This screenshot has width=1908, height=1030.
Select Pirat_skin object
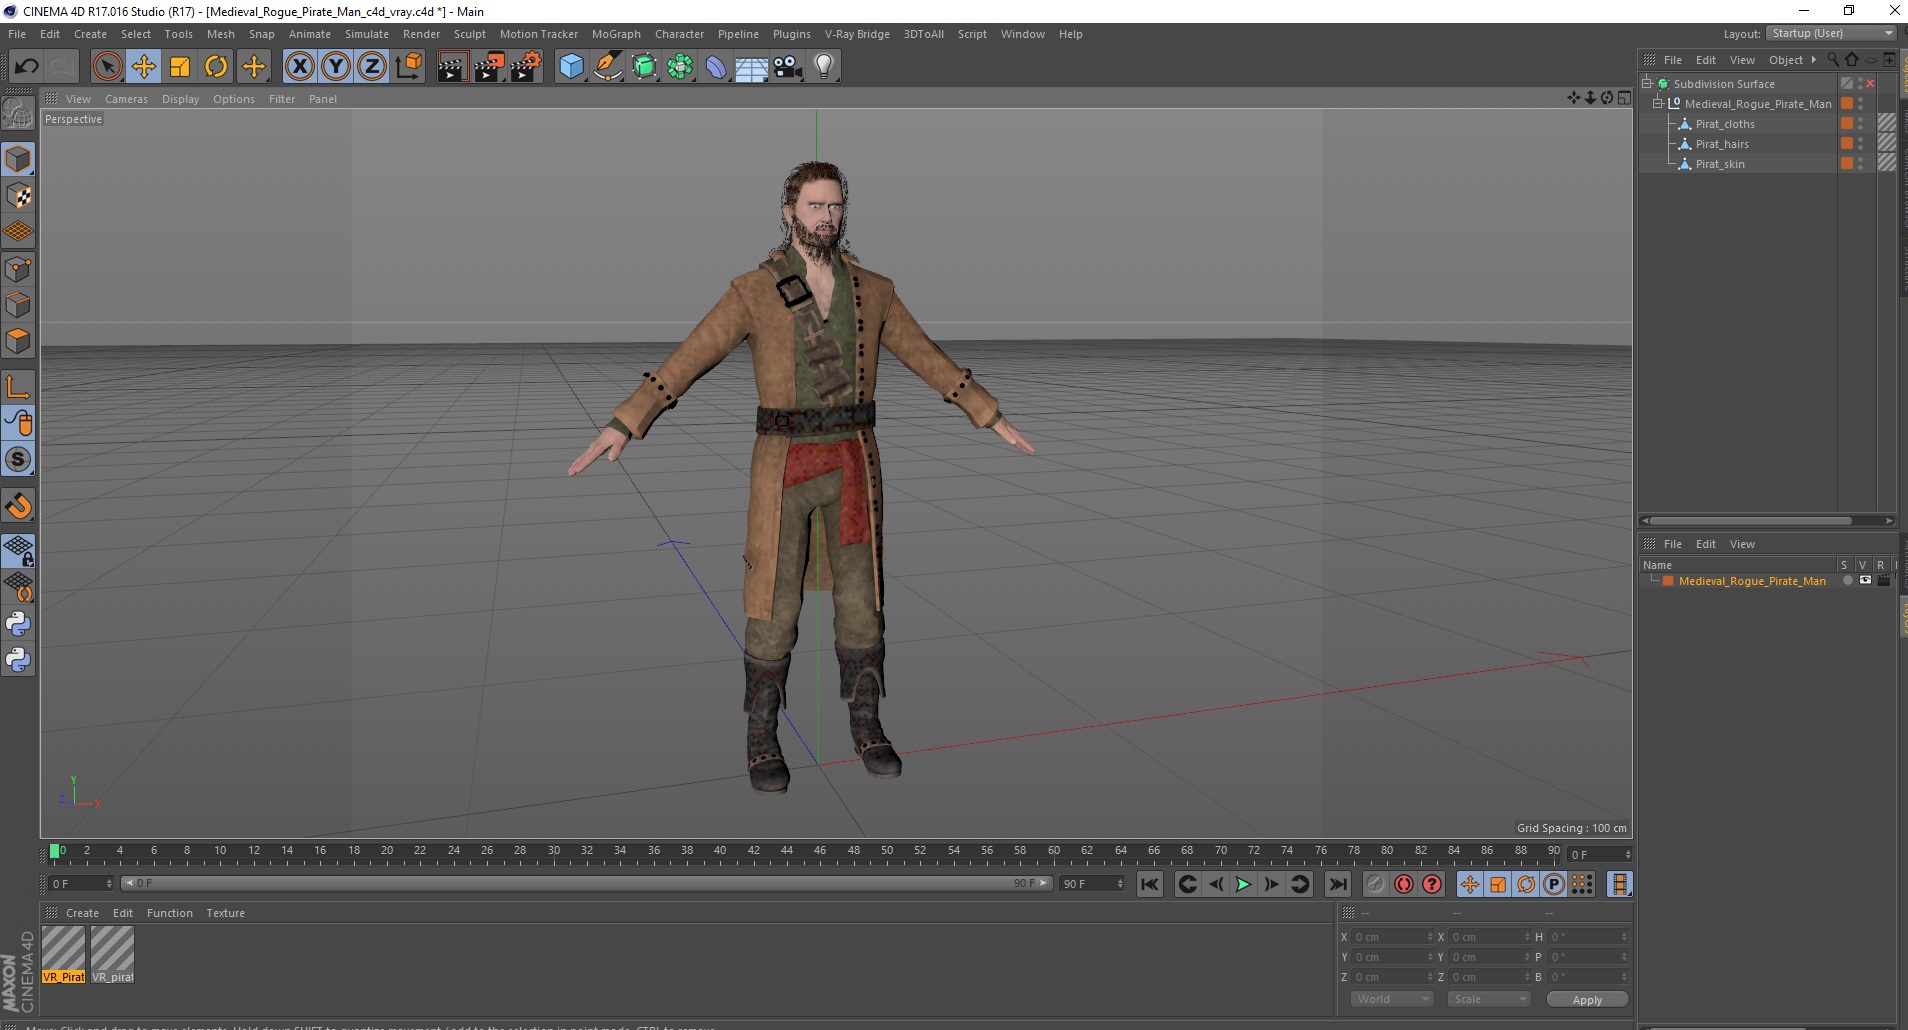pos(1720,164)
